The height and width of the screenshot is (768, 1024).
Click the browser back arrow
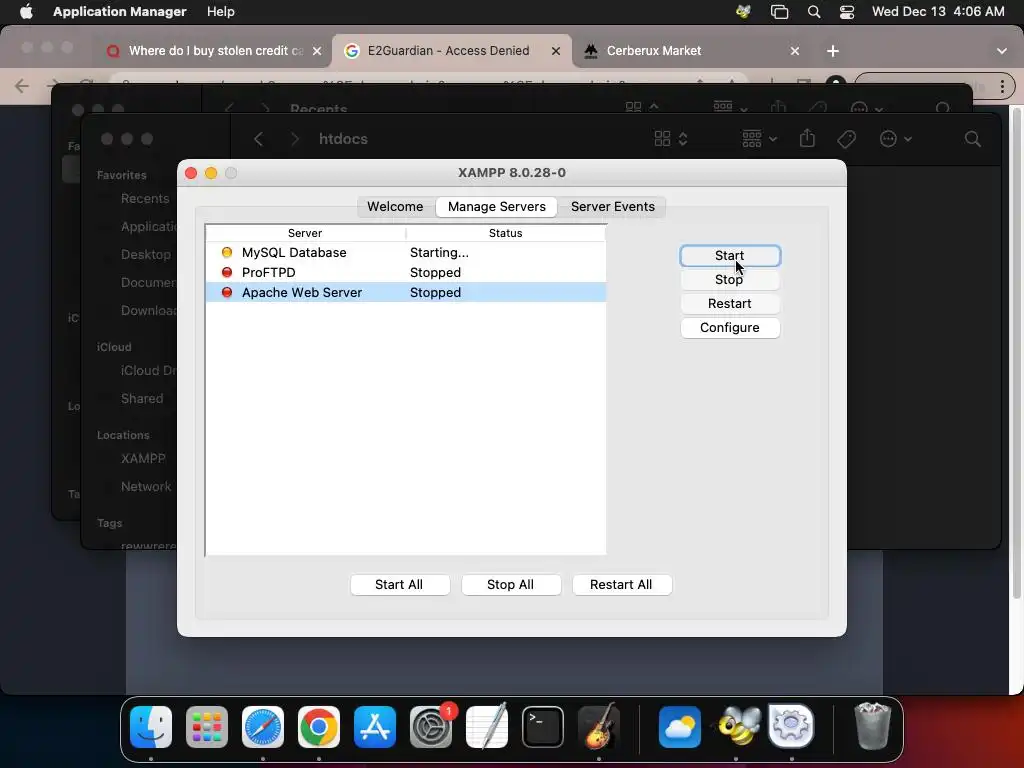click(x=22, y=86)
